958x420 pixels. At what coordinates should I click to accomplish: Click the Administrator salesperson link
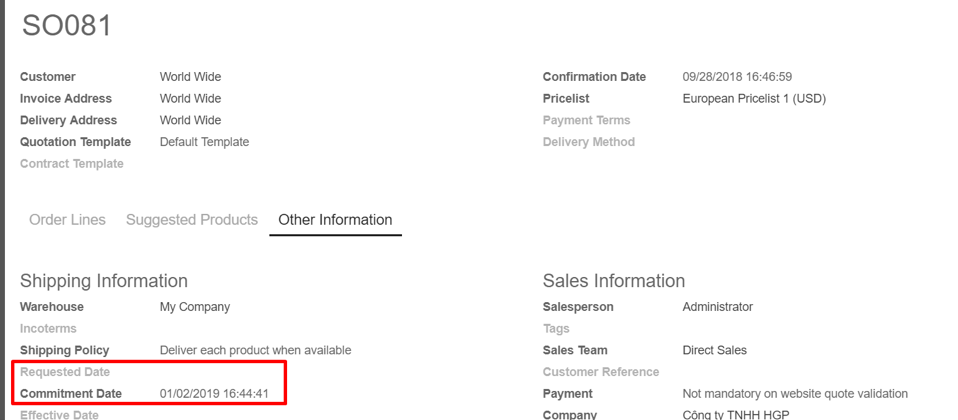pyautogui.click(x=718, y=307)
